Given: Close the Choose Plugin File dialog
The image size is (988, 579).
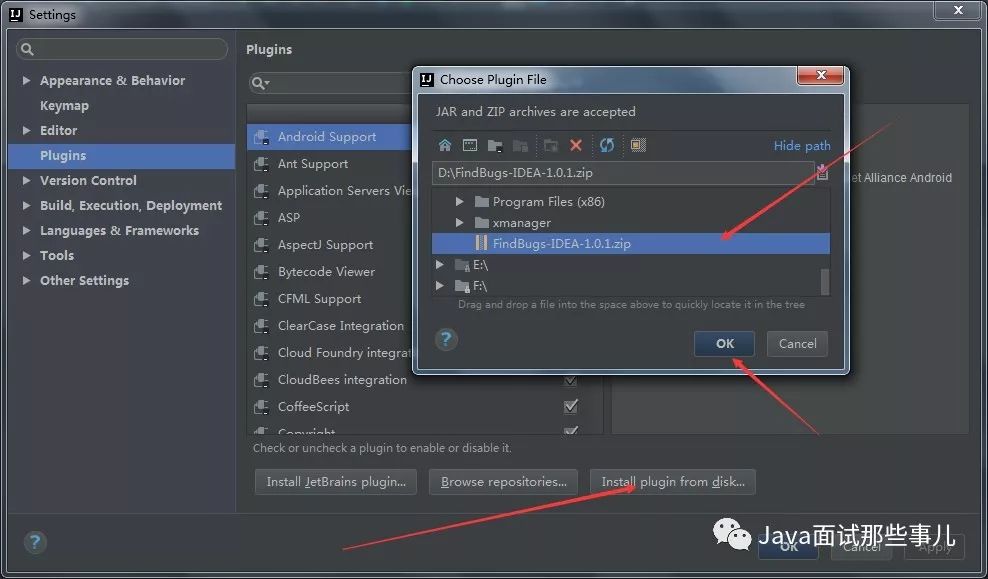Looking at the screenshot, I should (820, 75).
